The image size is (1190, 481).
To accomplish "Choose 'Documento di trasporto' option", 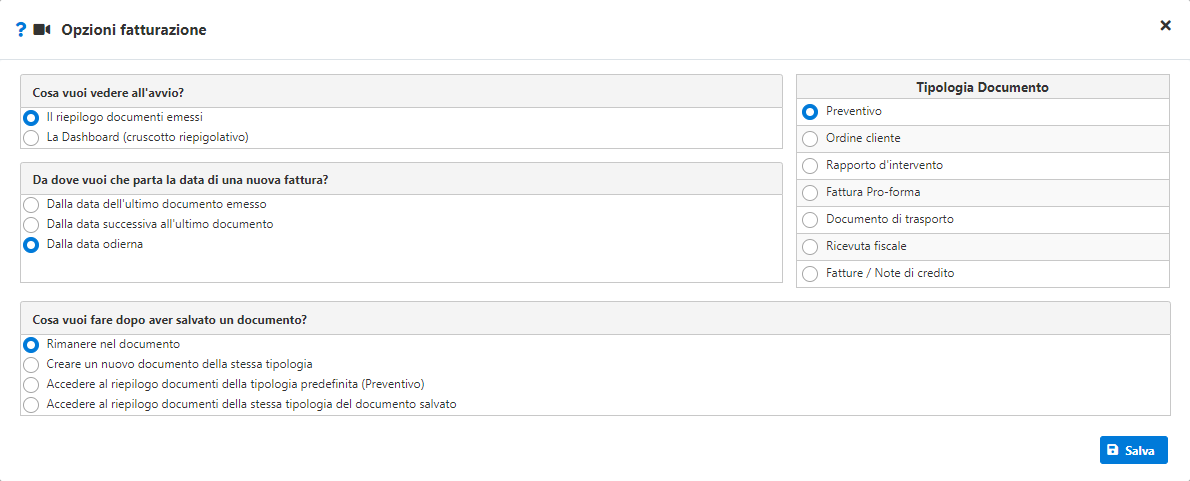I will (810, 220).
